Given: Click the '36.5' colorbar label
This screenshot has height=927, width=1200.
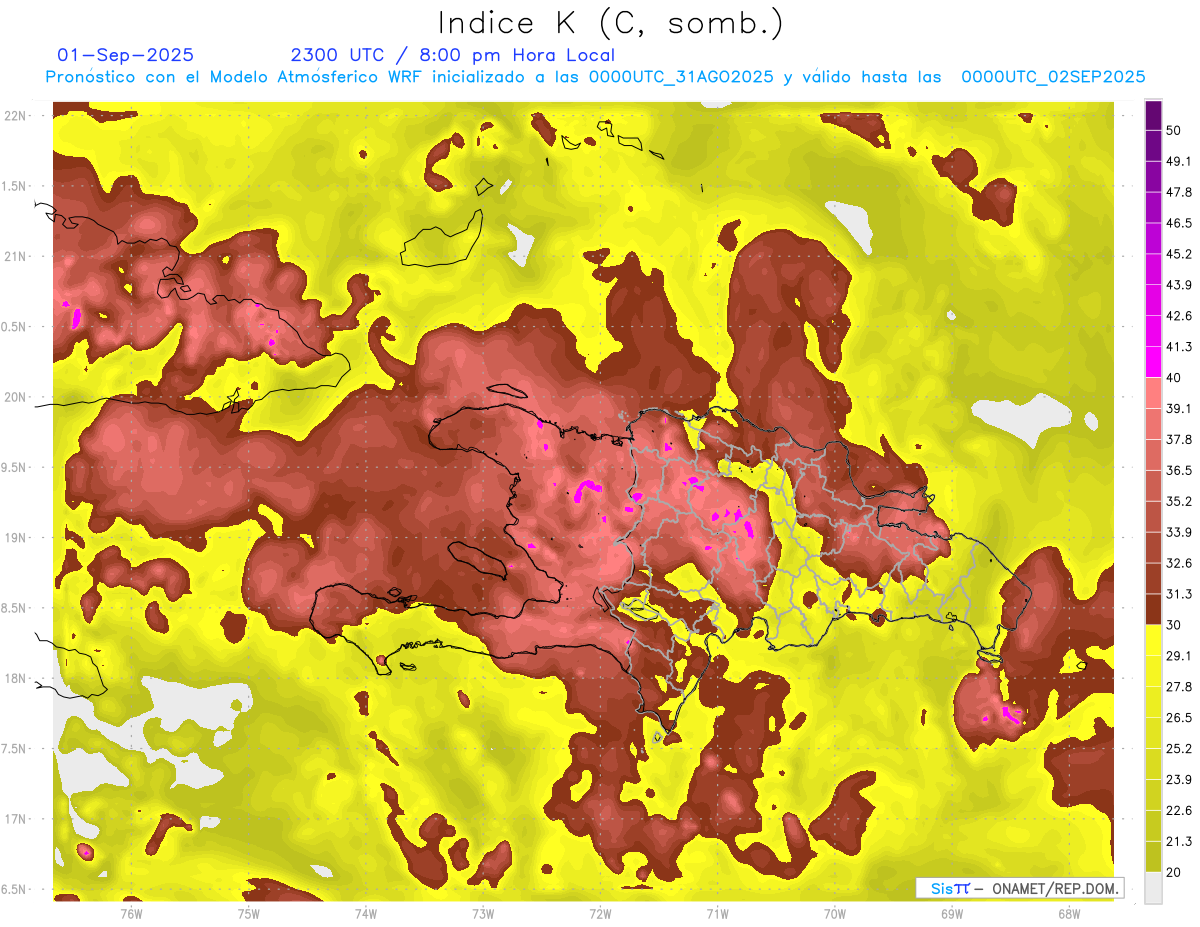Looking at the screenshot, I should [1179, 470].
